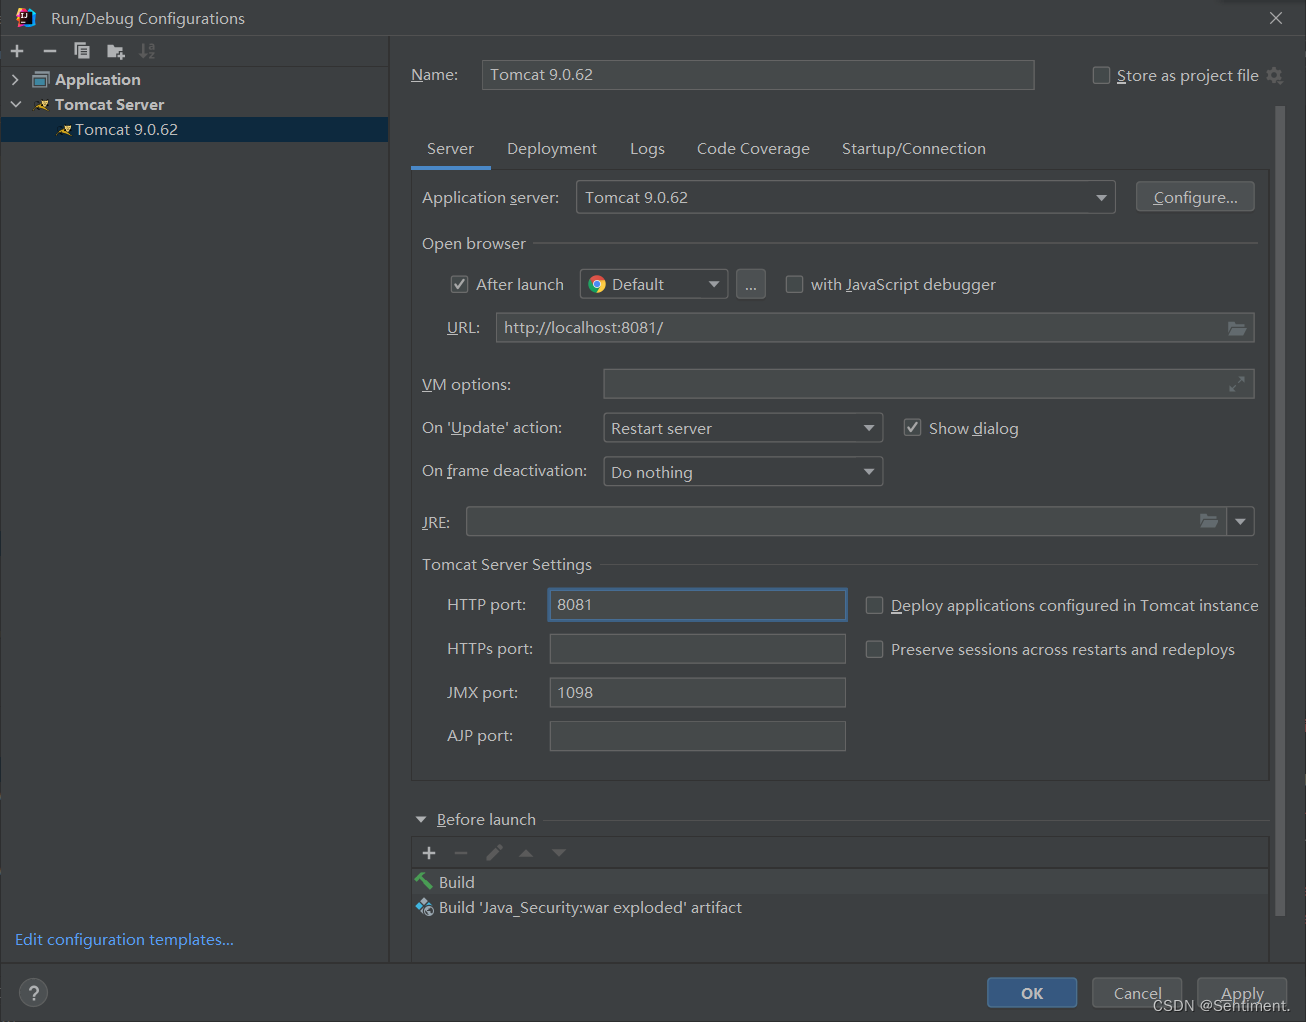1306x1022 pixels.
Task: Select the Build task in Before launch list
Action: [x=840, y=882]
